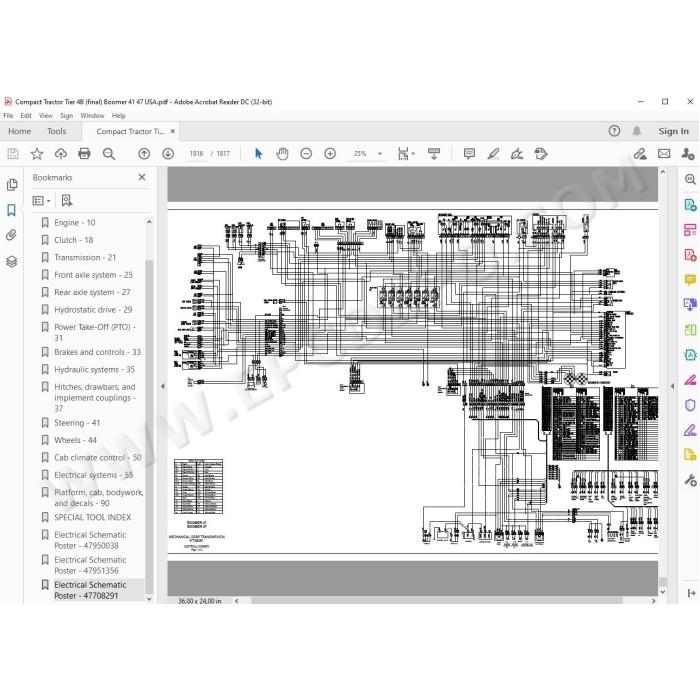Open the SPECIAL TOOL INDEX bookmark

tap(92, 517)
